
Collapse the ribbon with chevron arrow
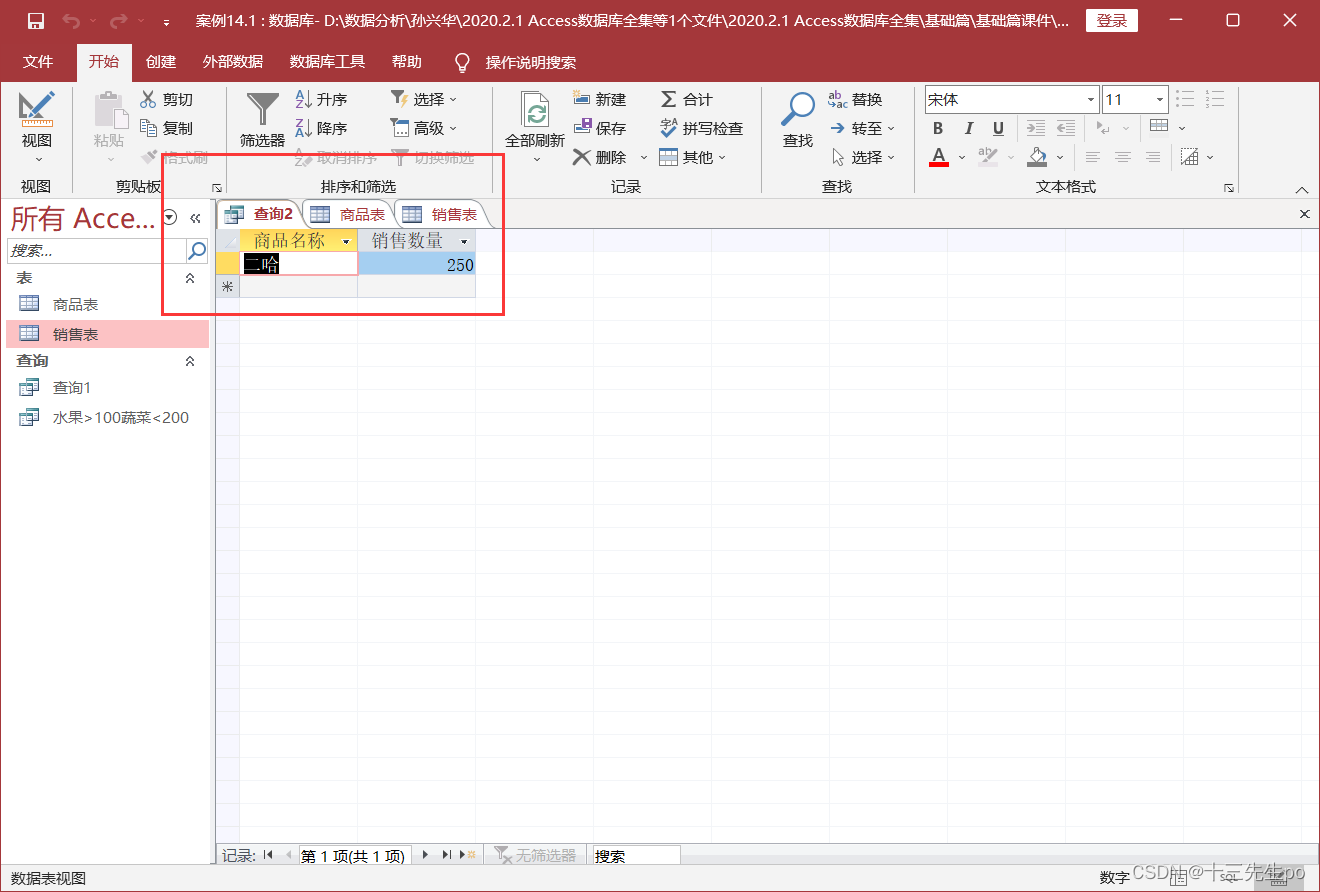1301,188
